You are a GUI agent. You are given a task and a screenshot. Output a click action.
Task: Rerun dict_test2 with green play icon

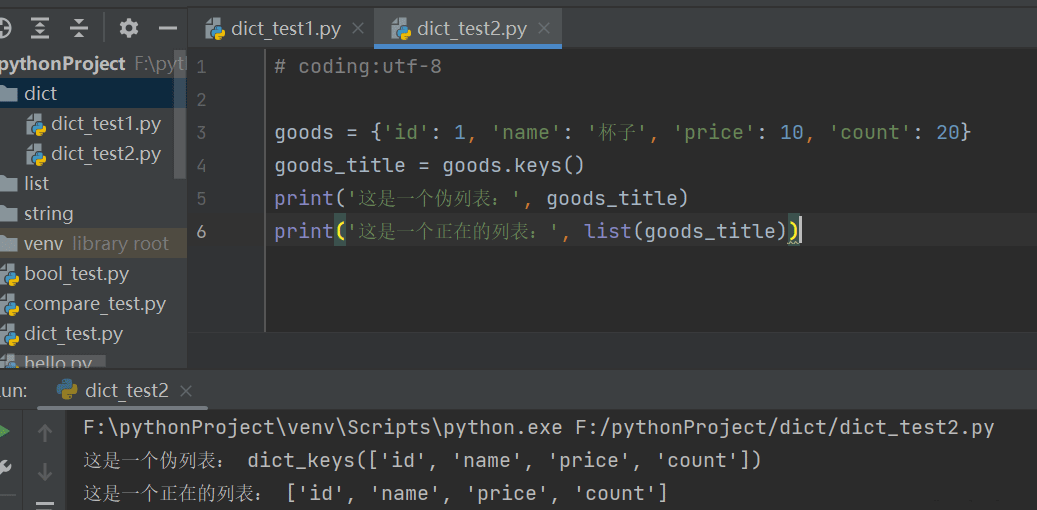4,433
